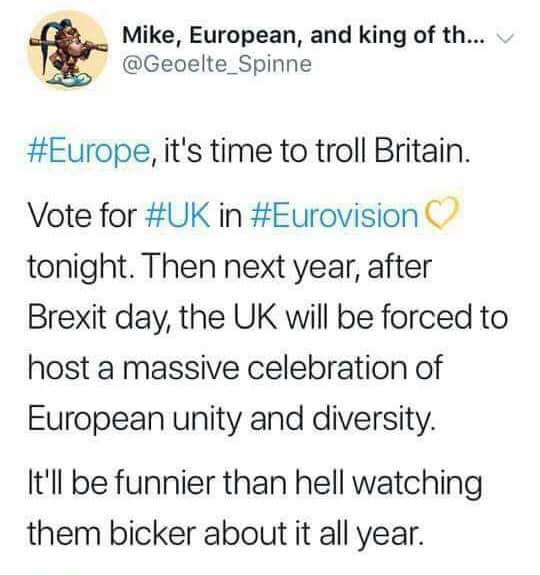This screenshot has width=540, height=575.
Task: Click the display name starting with Mike, European
Action: tap(303, 36)
